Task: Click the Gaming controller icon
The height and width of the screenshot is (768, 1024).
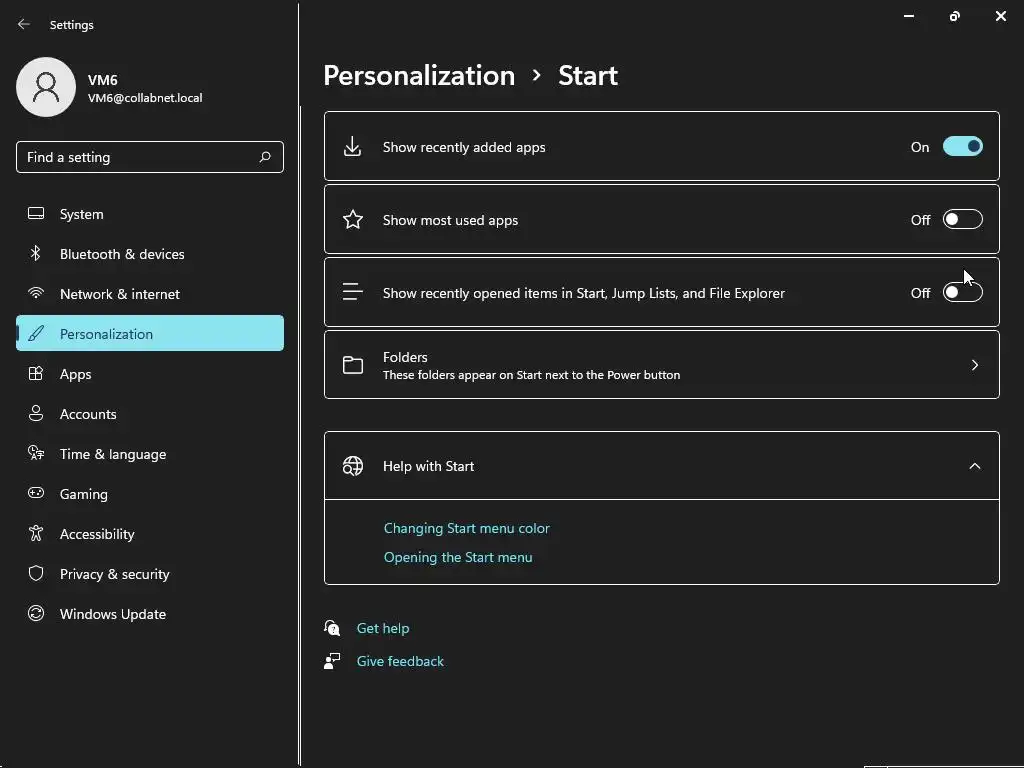Action: 36,494
